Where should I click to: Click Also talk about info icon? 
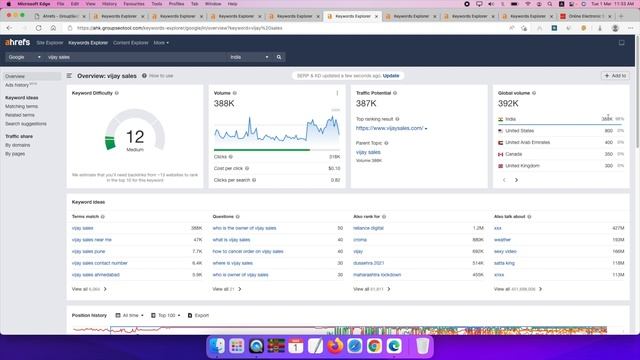tap(529, 217)
